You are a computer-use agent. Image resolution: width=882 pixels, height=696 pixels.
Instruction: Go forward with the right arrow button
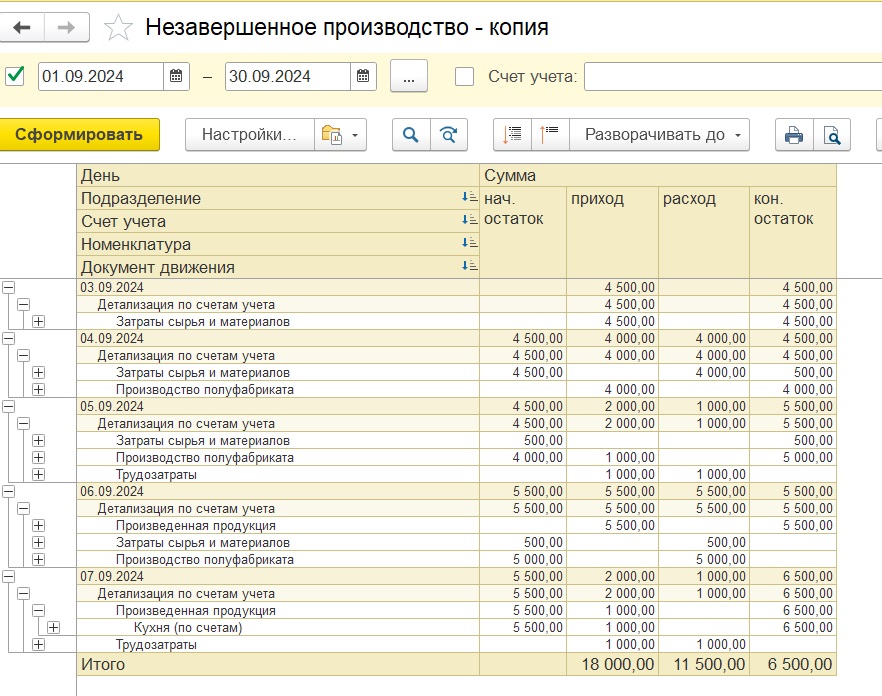[x=66, y=27]
